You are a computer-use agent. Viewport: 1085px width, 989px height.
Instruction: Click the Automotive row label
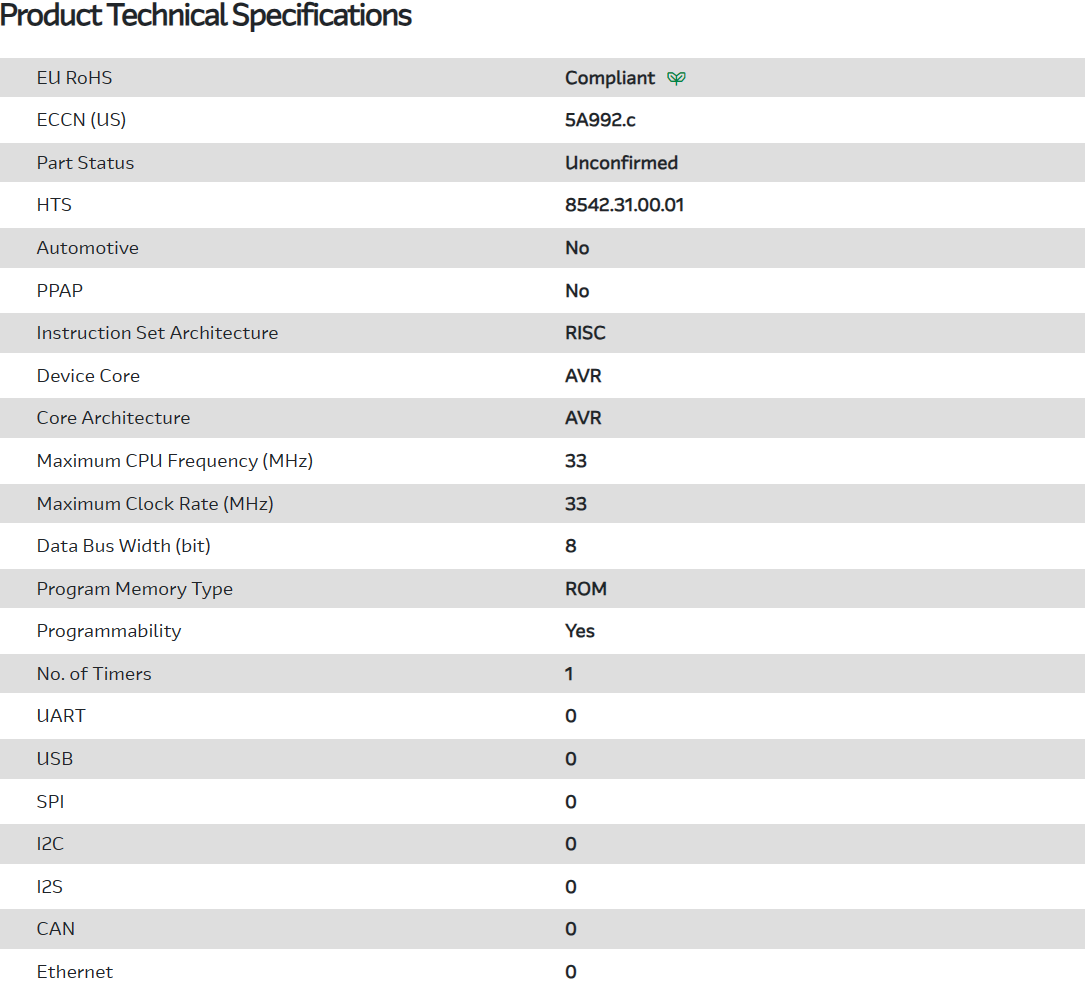click(88, 248)
